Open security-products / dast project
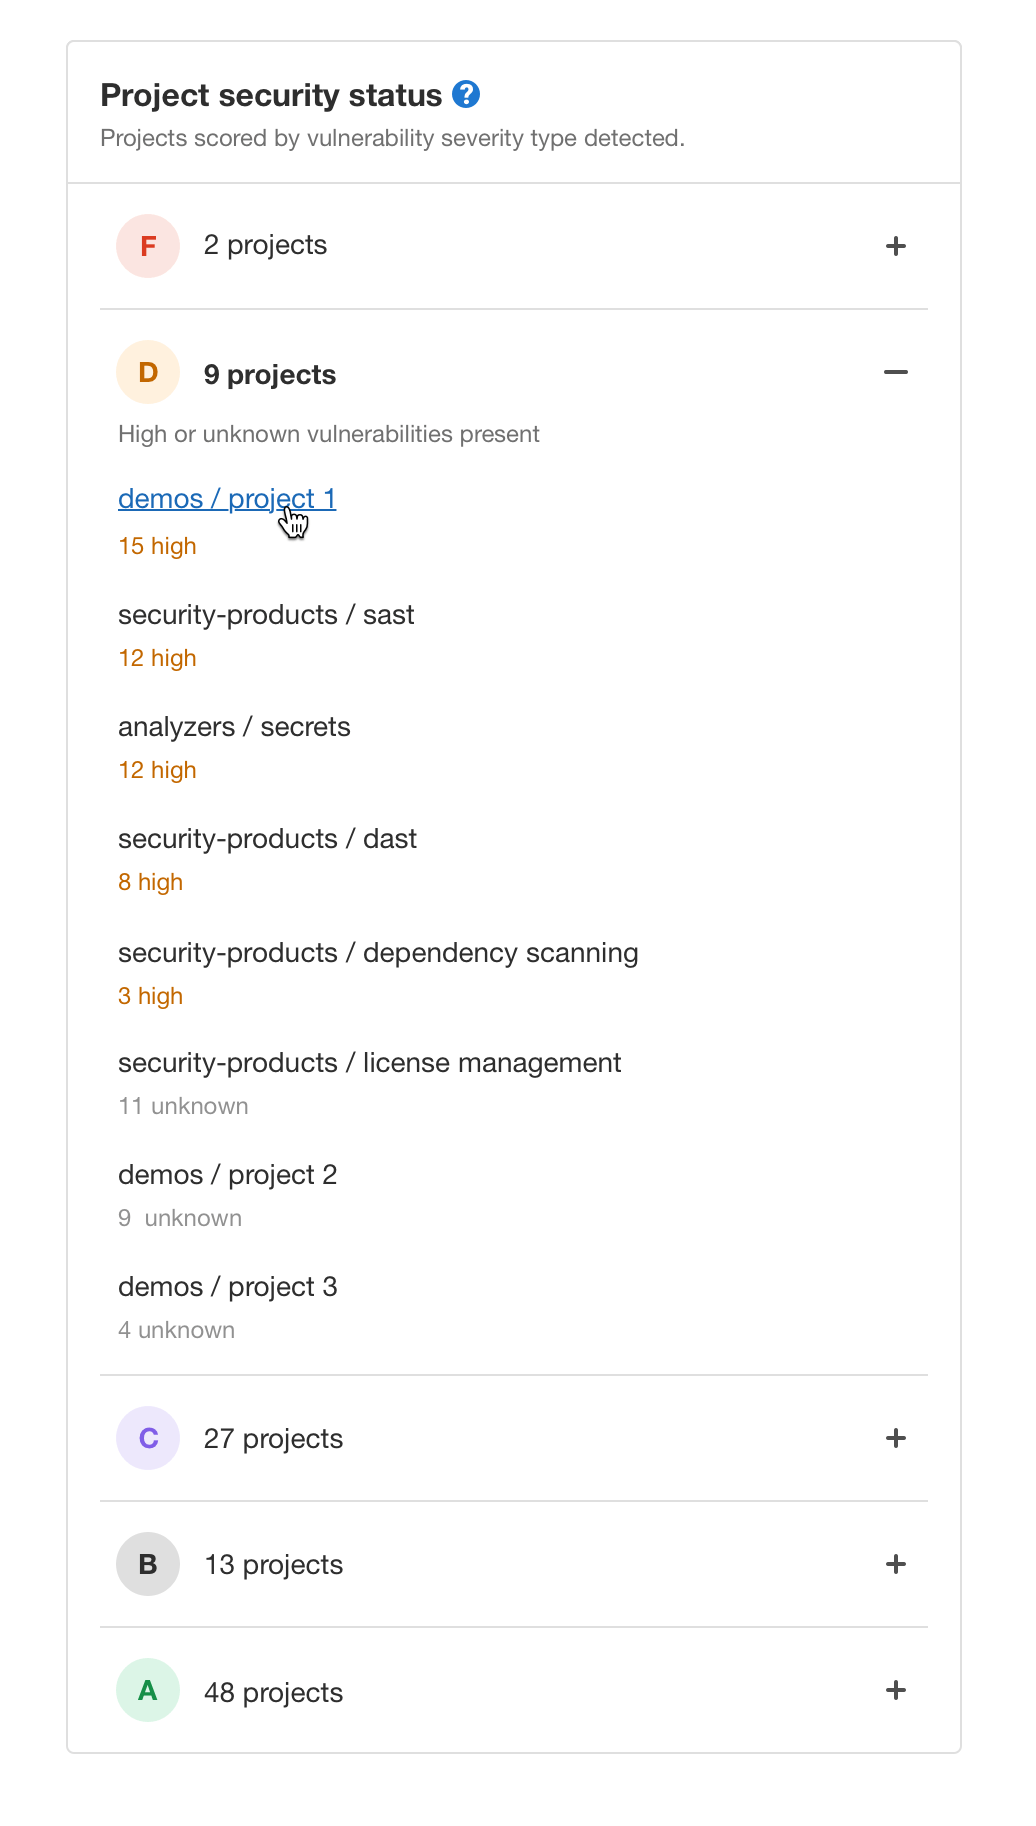 (x=267, y=838)
